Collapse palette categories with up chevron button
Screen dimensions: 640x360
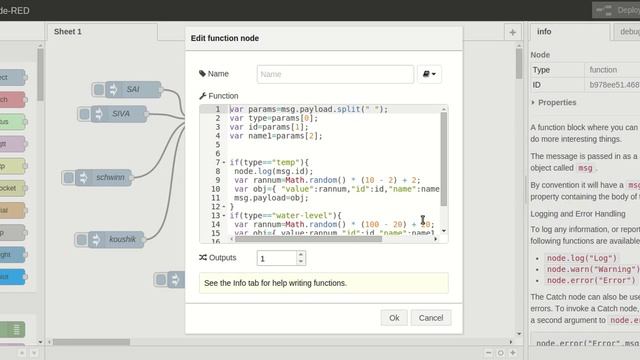[x=22, y=353]
